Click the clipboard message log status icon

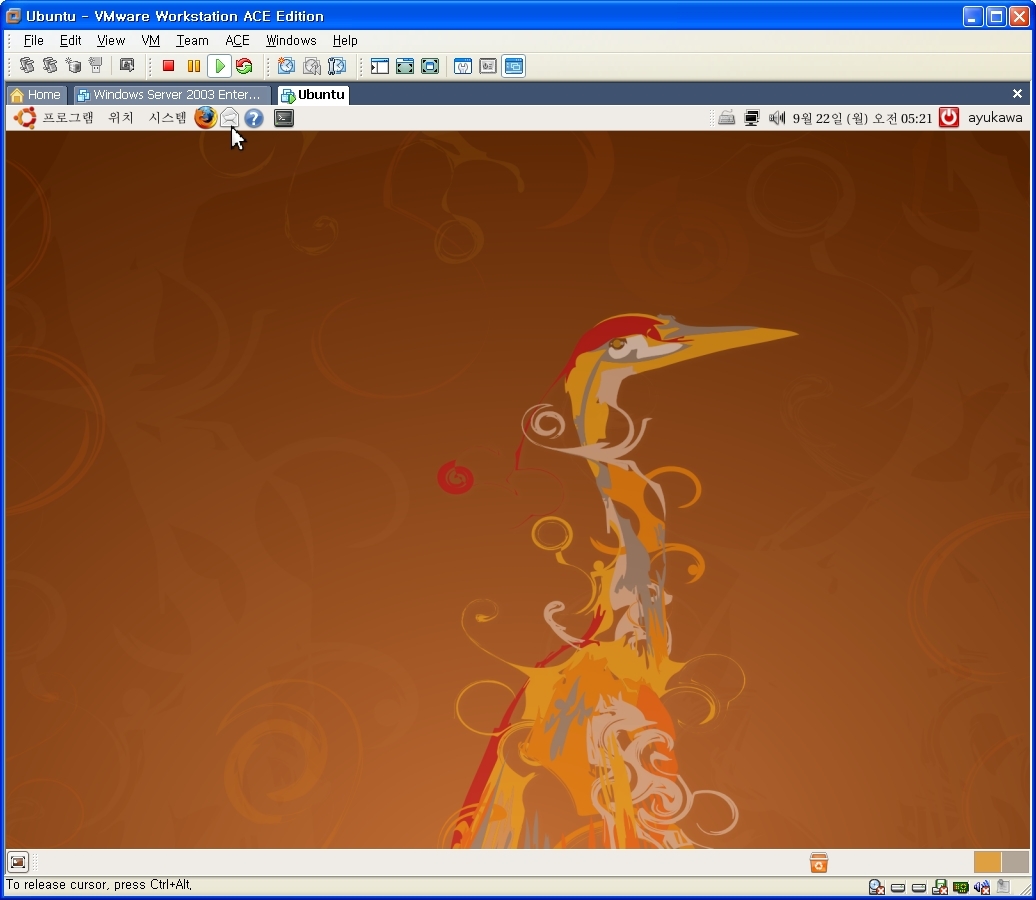pos(1004,887)
